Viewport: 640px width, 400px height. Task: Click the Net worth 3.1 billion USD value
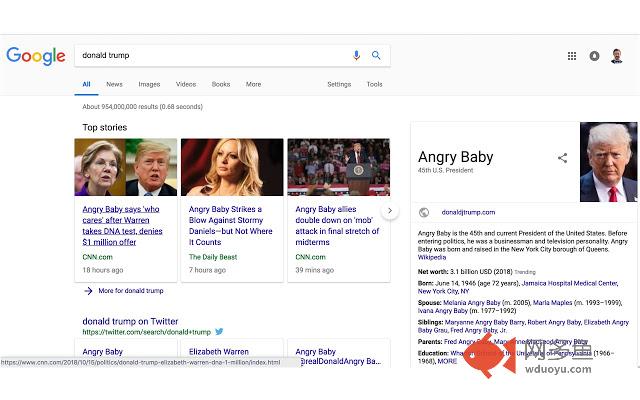[481, 271]
